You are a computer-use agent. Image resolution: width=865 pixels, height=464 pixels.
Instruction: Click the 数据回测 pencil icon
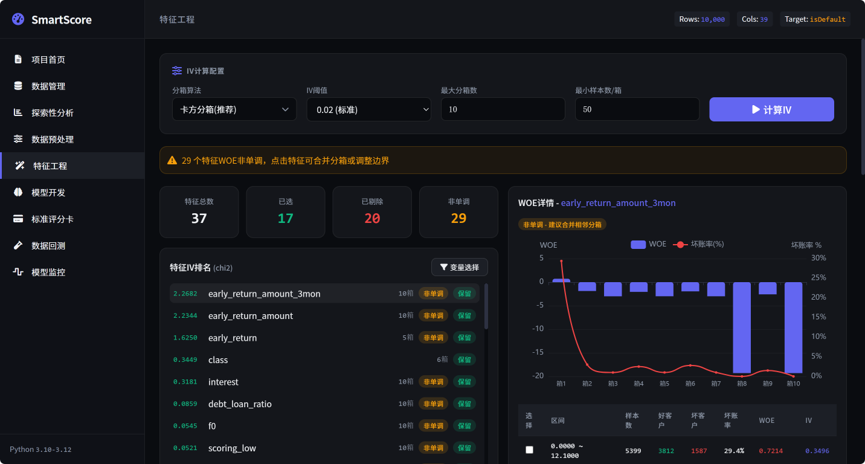[18, 245]
